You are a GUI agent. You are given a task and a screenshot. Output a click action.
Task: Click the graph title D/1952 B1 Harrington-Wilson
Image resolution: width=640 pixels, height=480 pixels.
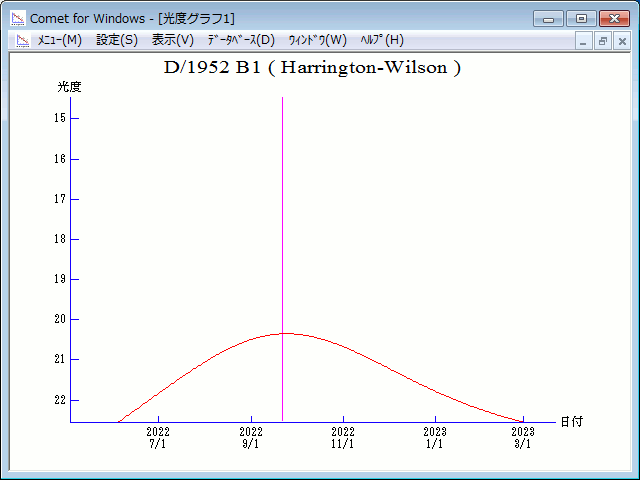click(312, 68)
